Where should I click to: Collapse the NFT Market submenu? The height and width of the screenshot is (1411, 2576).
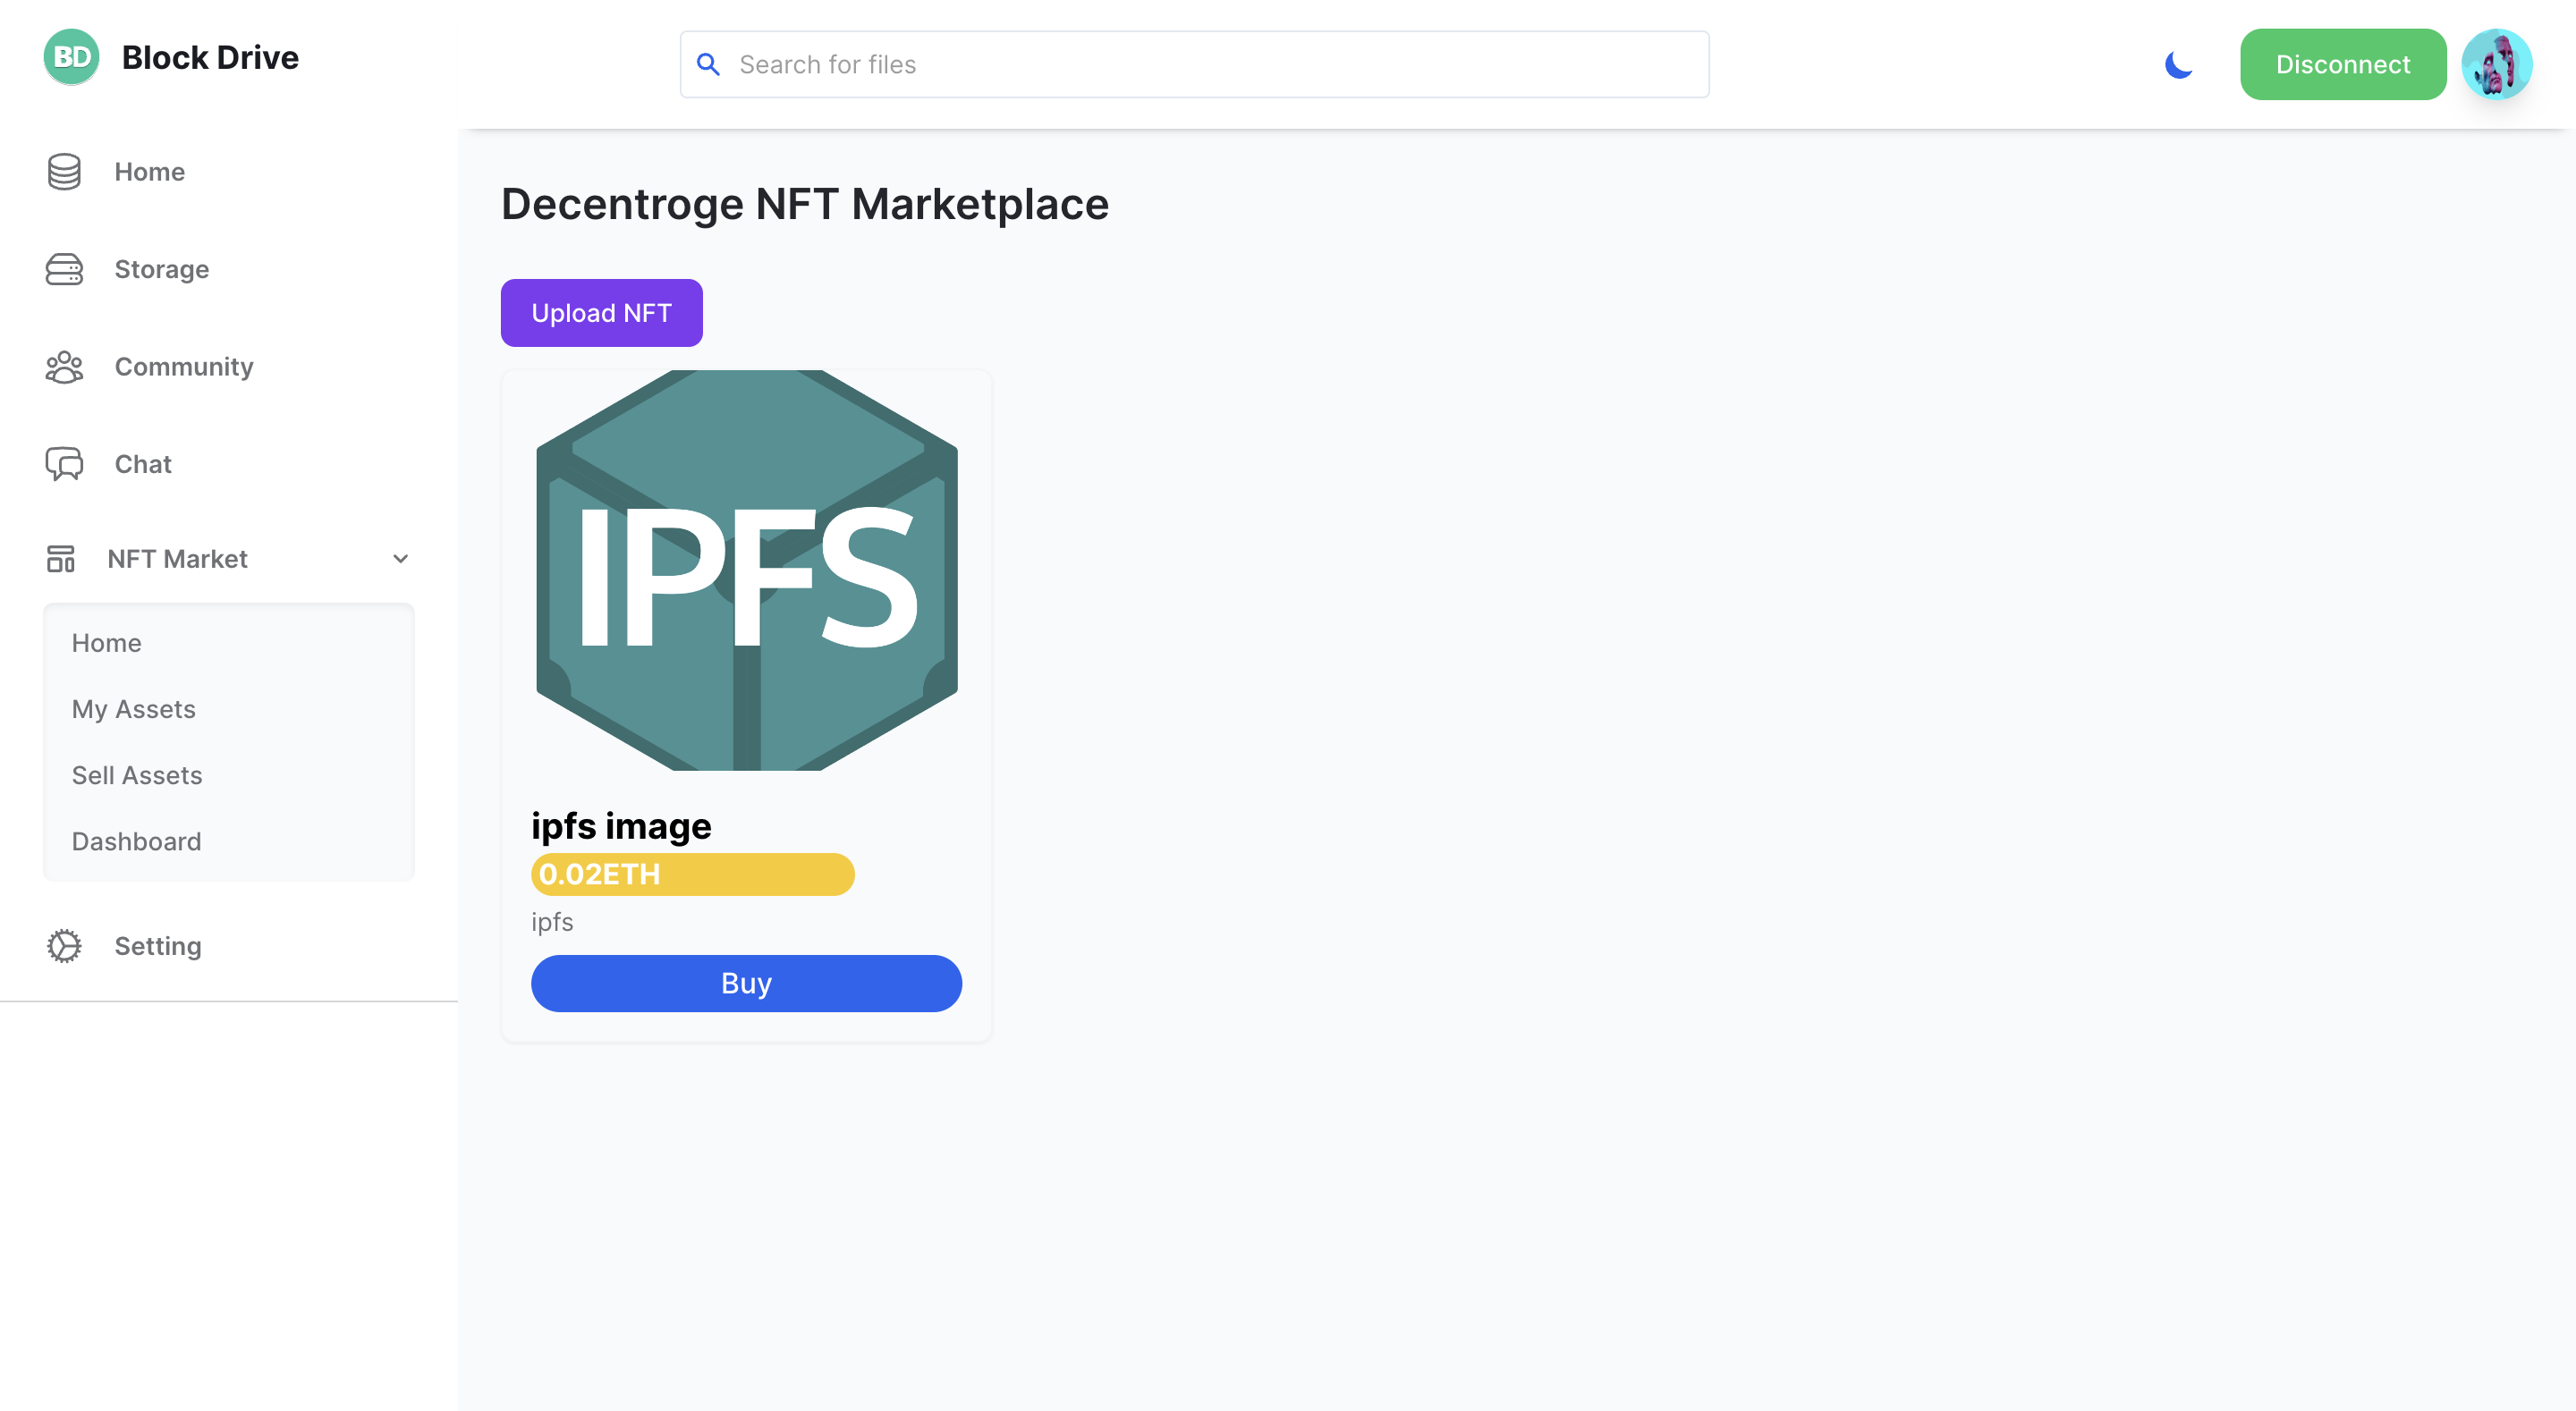click(x=400, y=558)
